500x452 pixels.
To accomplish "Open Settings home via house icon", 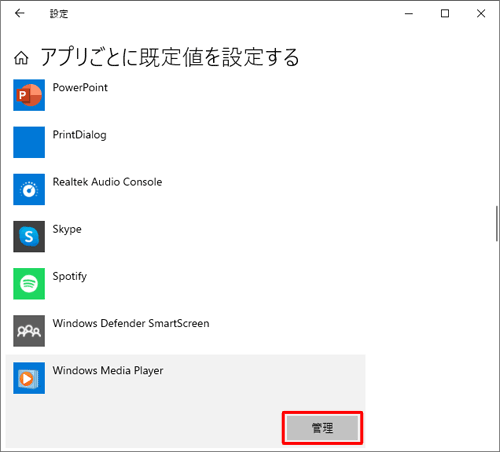I will click(21, 58).
